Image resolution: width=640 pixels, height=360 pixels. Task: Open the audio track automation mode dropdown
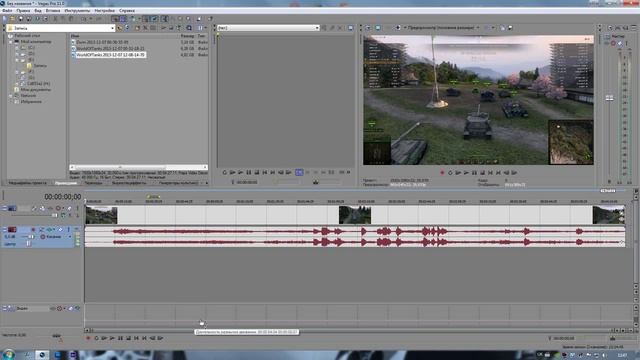pyautogui.click(x=69, y=237)
